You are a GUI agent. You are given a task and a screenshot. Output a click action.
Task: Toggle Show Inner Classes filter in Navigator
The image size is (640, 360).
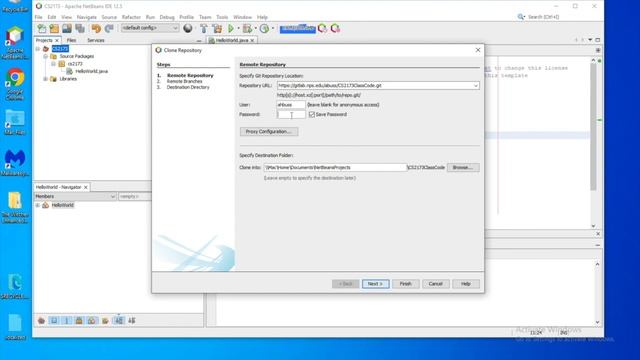(x=92, y=320)
